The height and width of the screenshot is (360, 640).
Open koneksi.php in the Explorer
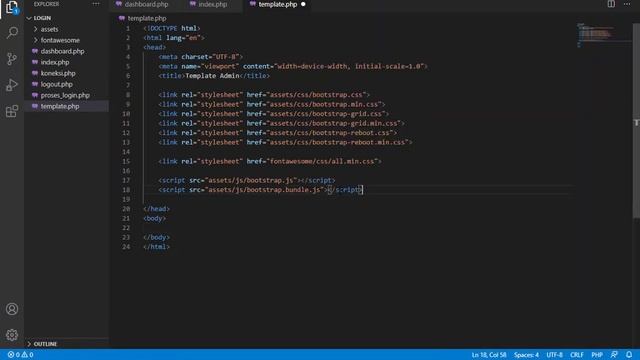[x=58, y=73]
